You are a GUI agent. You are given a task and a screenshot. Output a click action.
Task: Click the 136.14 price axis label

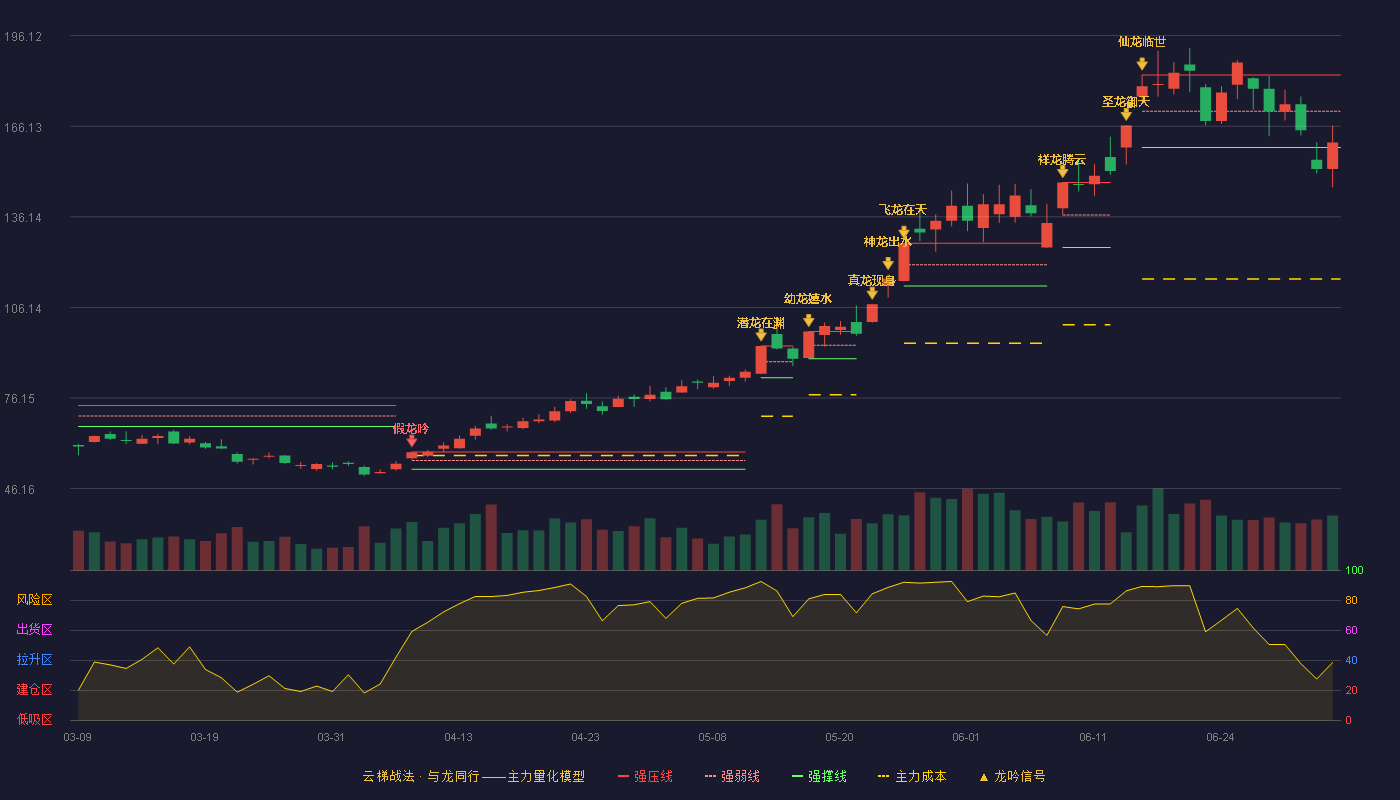(x=23, y=218)
